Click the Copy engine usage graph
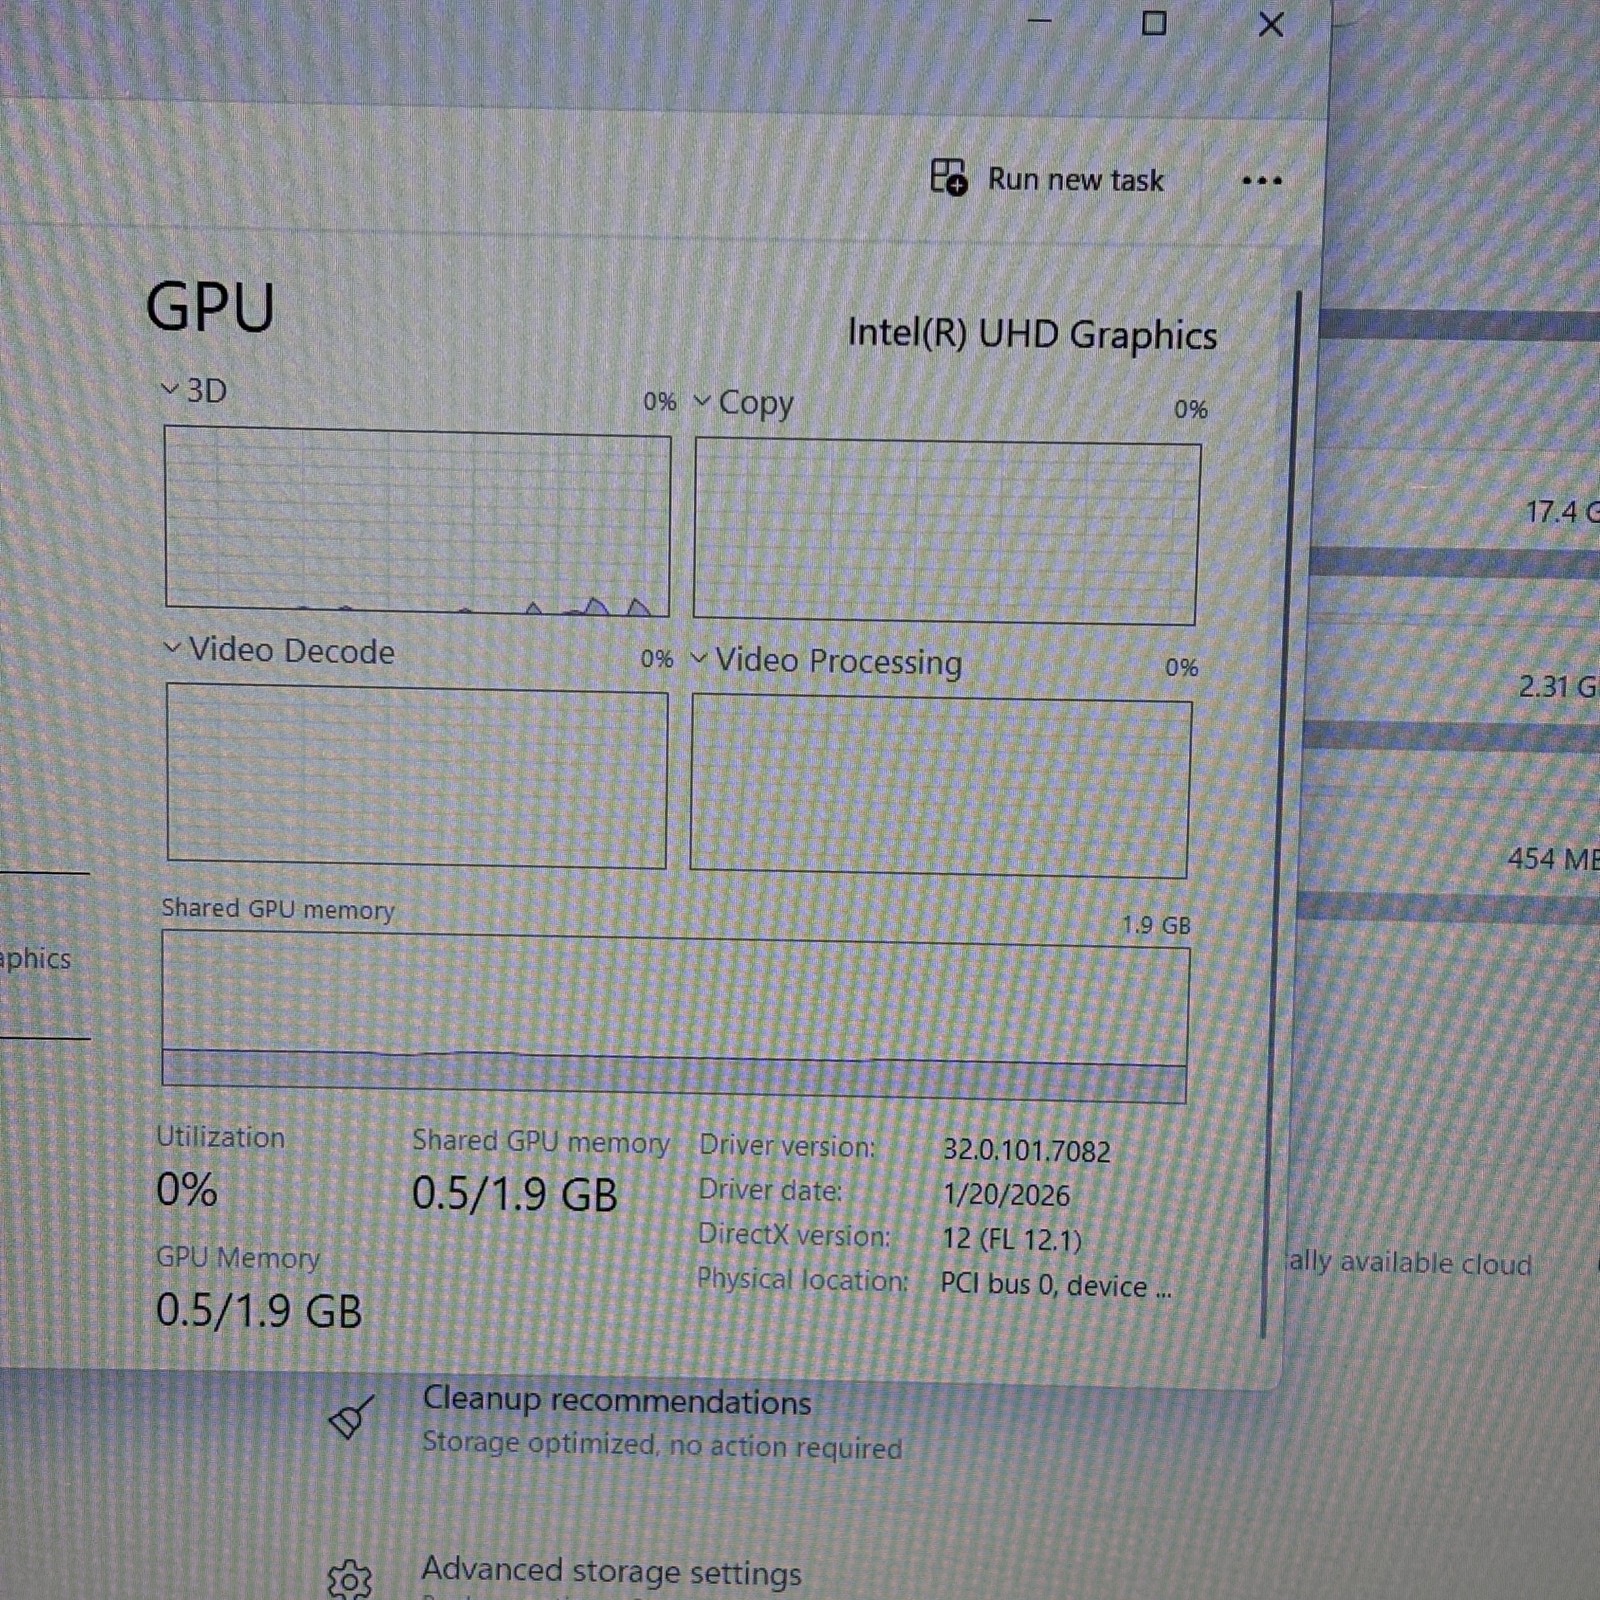 [x=946, y=532]
